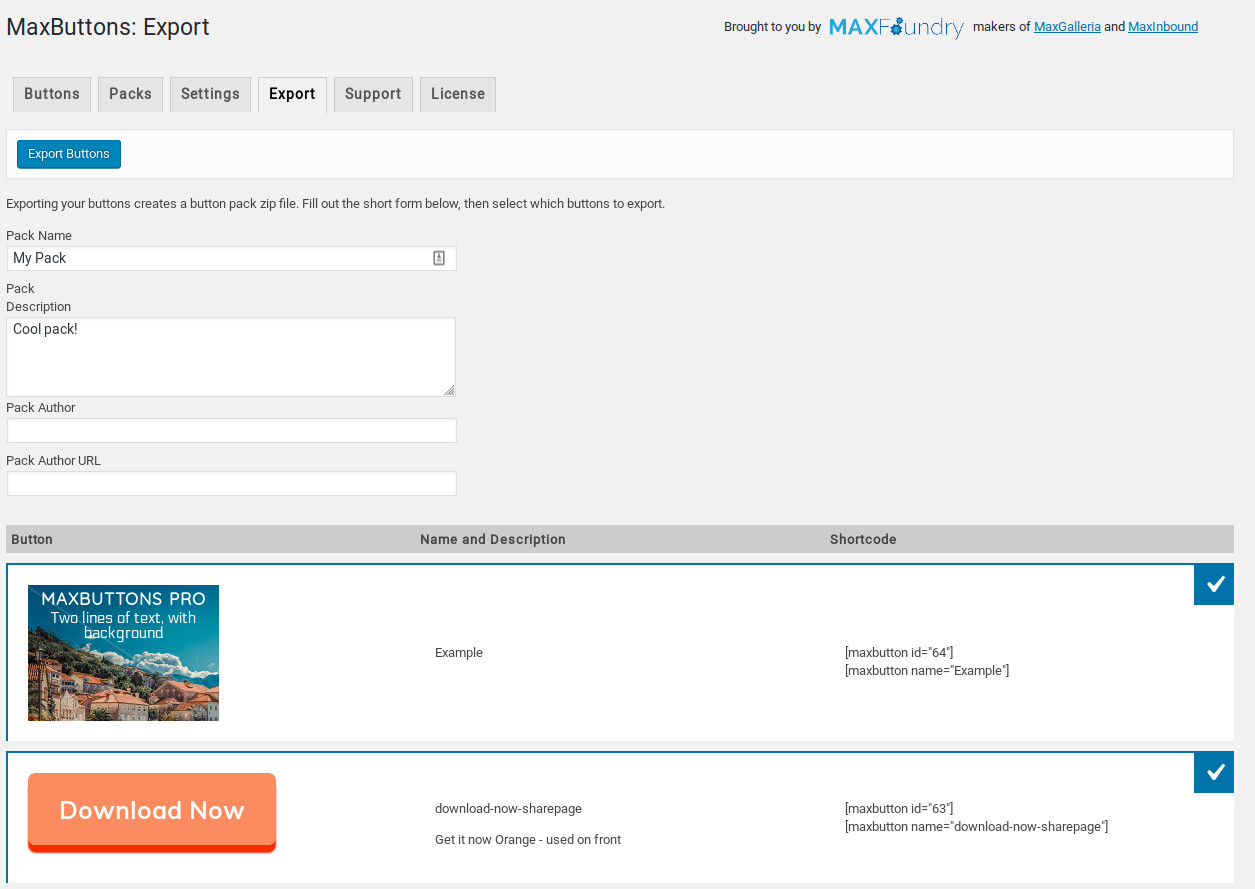Click the name 'download-now-sharepage'
Image resolution: width=1255 pixels, height=889 pixels.
tap(508, 809)
